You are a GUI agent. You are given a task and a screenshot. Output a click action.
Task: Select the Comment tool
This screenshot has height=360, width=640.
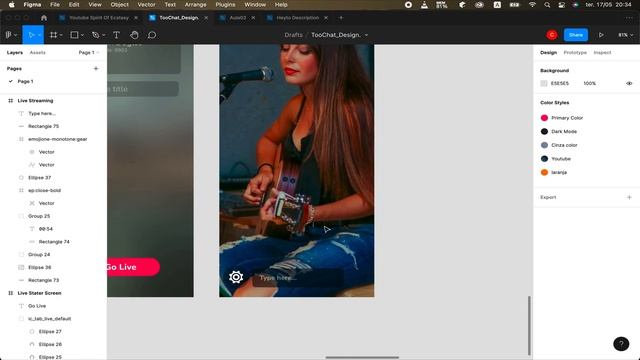click(x=152, y=35)
